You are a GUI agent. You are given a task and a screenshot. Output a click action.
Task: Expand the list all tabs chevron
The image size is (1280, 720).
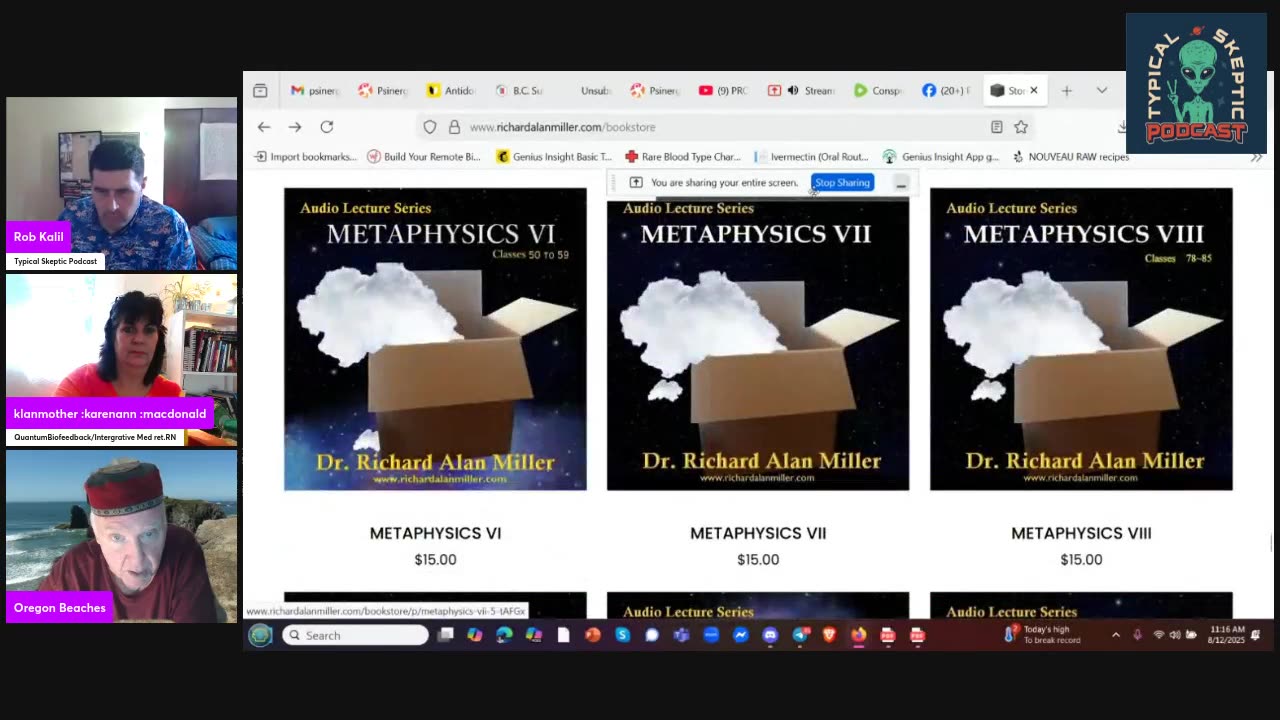pyautogui.click(x=1101, y=90)
